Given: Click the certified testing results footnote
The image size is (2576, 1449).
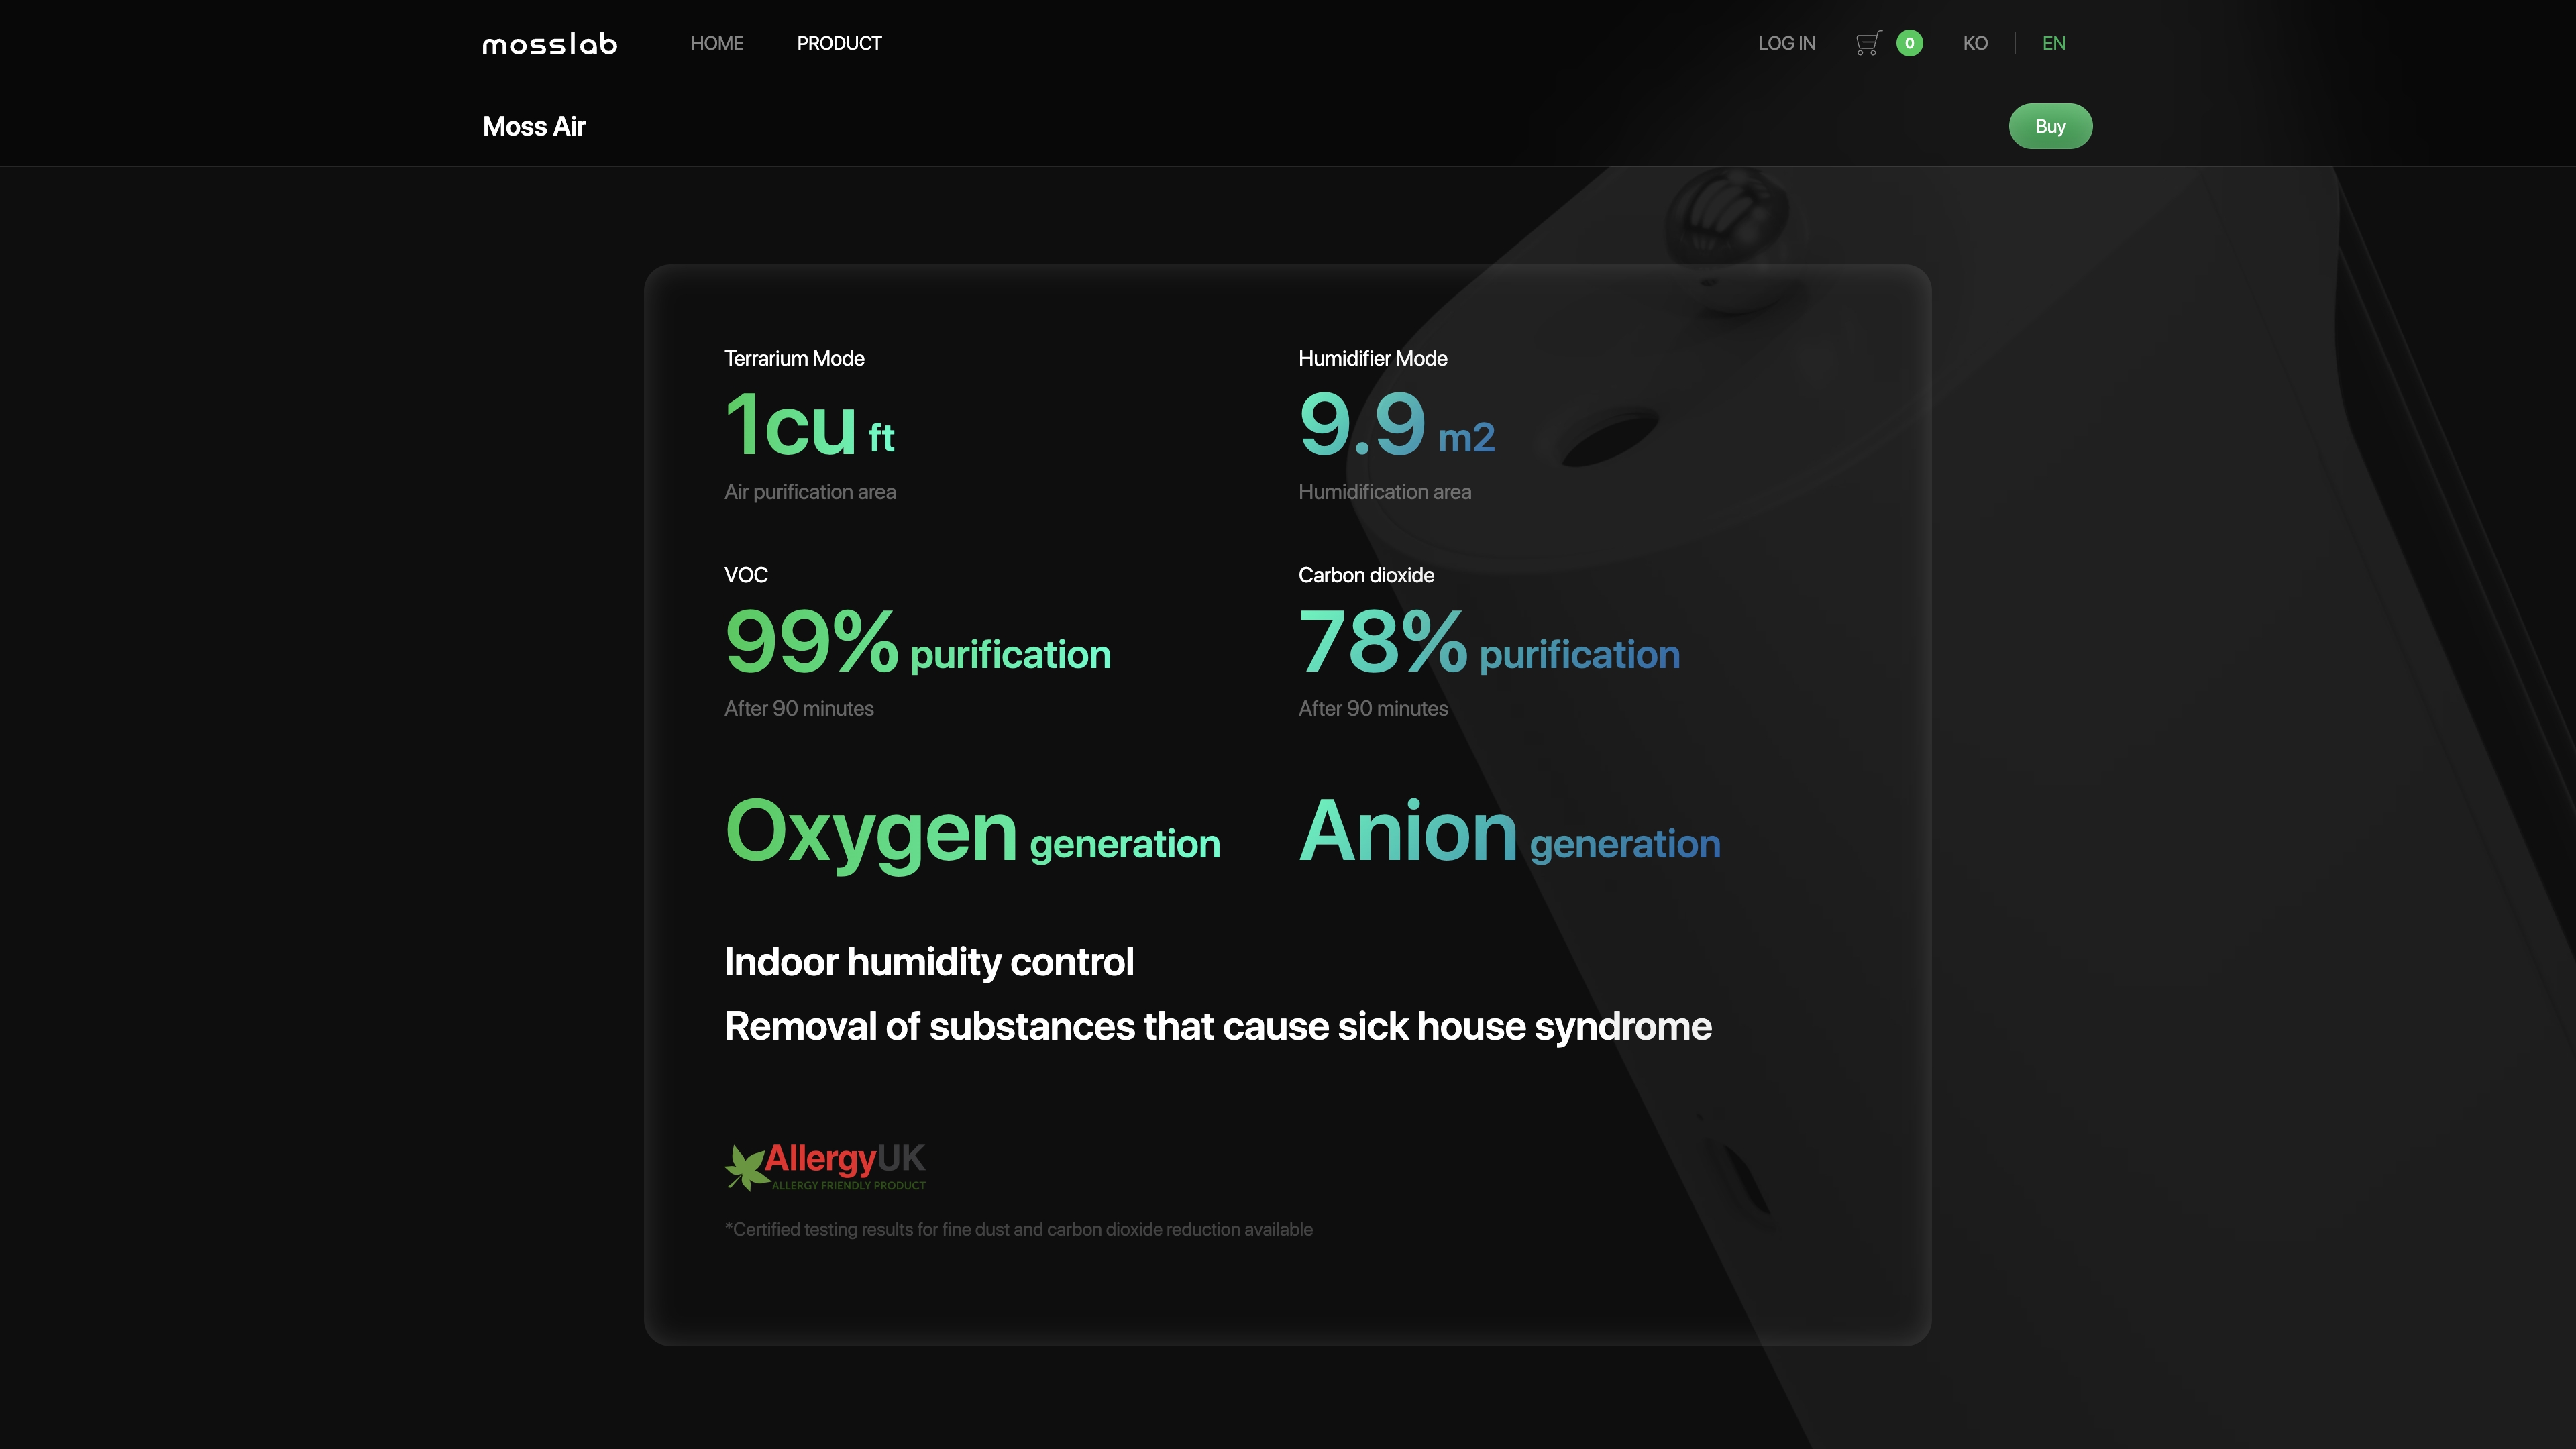Looking at the screenshot, I should click(x=1017, y=1229).
